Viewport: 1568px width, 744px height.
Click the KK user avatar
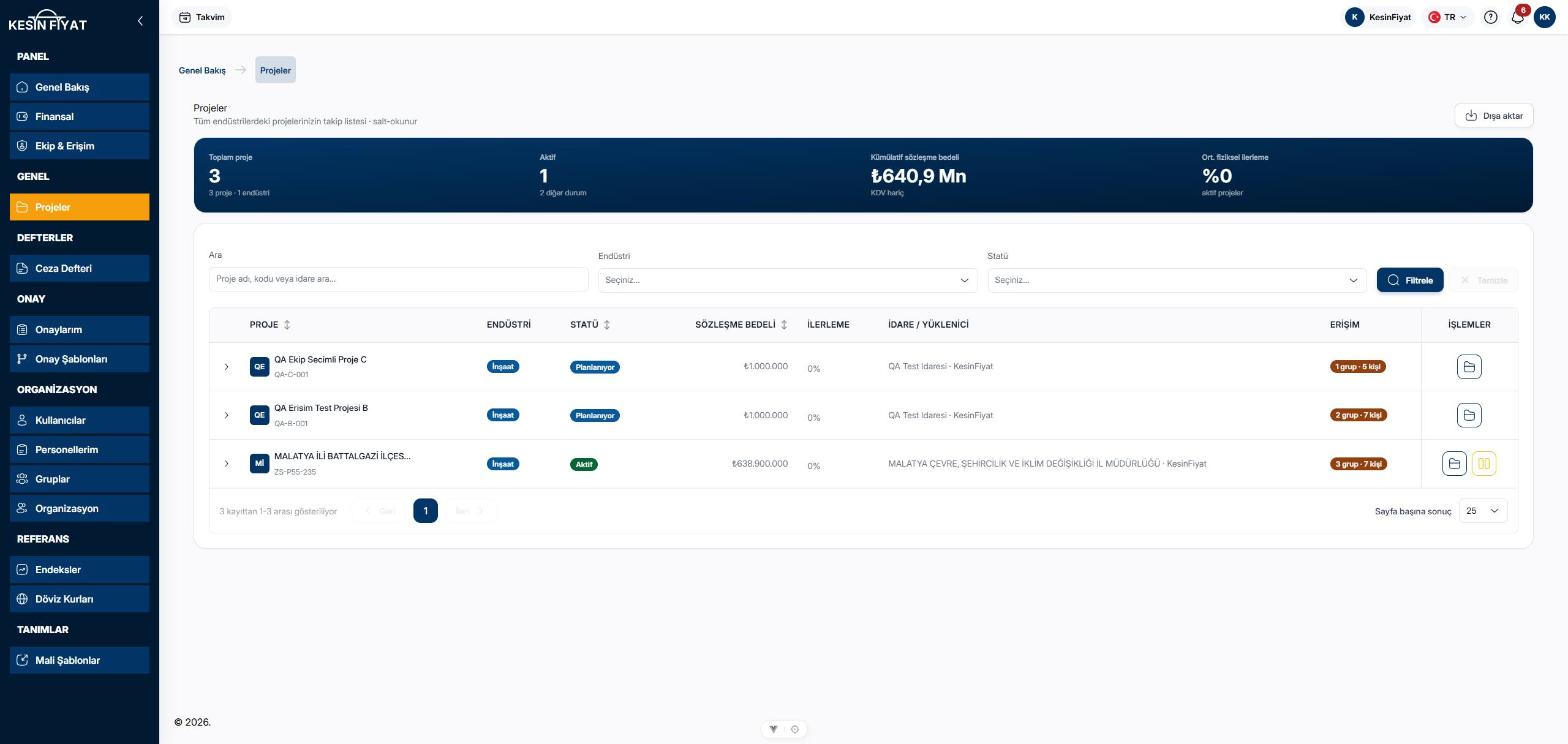(x=1545, y=17)
